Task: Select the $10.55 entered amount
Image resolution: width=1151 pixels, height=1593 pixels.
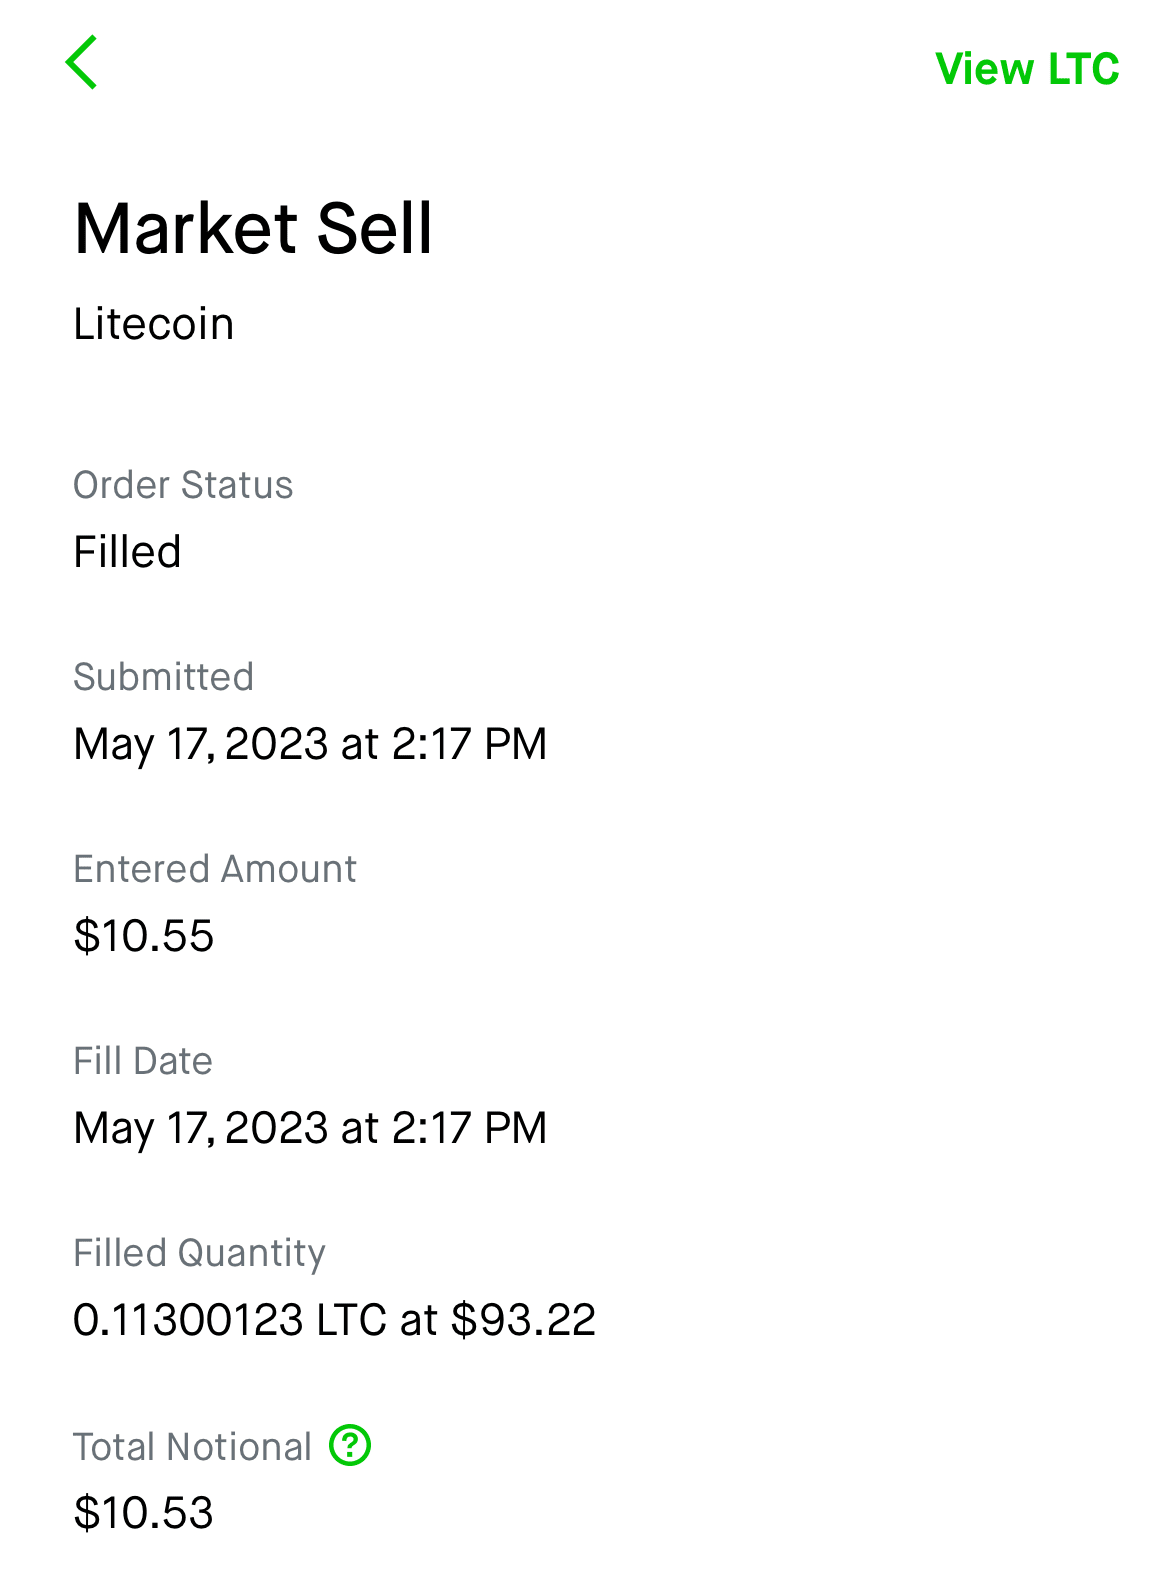Action: [144, 936]
